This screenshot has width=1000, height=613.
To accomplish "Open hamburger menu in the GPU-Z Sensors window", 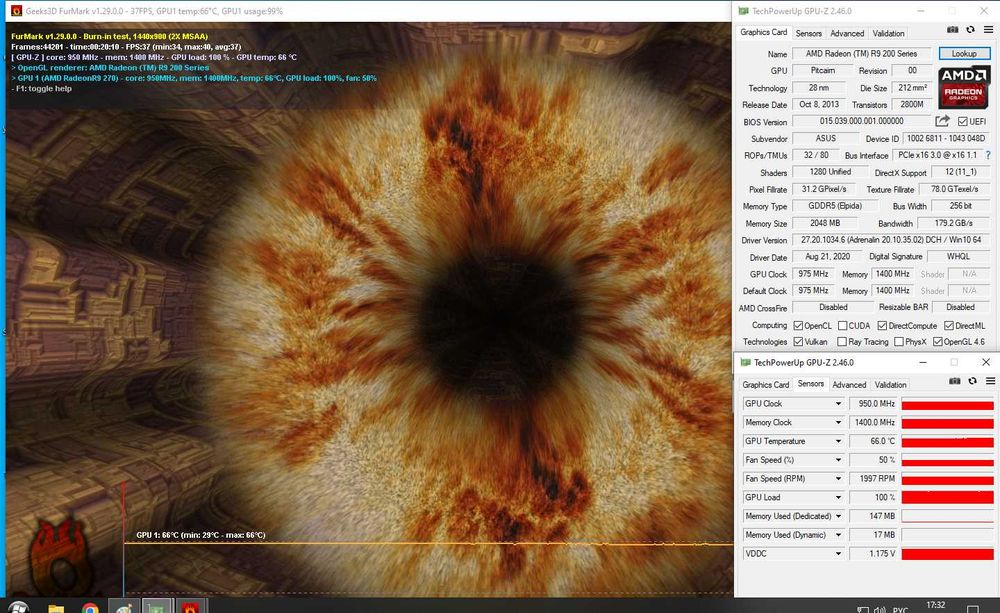I will [990, 381].
